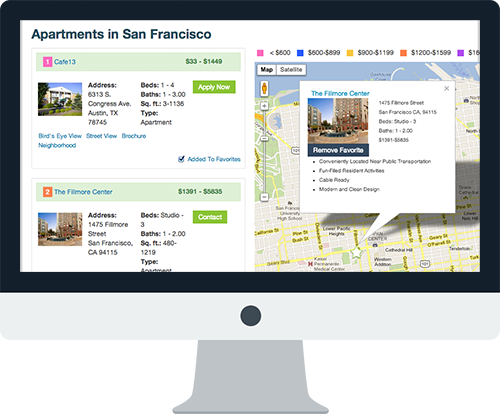Click the map zoom slider handle

tap(264, 138)
